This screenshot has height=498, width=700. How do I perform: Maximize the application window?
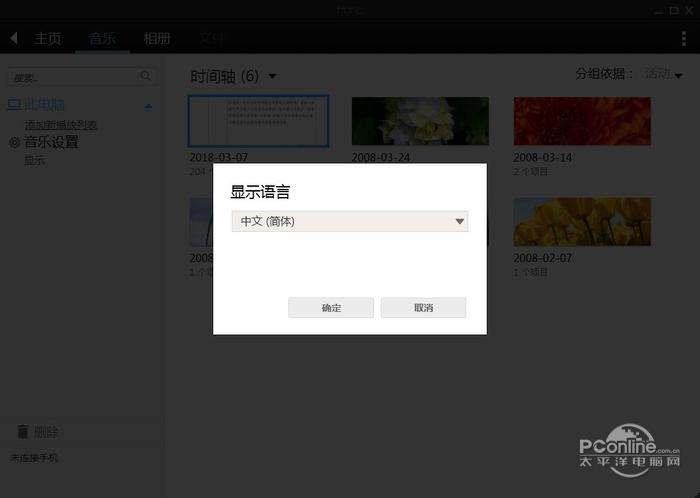pyautogui.click(x=674, y=11)
